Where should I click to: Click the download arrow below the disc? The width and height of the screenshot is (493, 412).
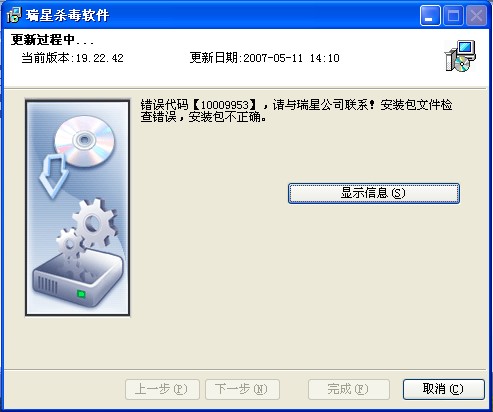[x=54, y=176]
